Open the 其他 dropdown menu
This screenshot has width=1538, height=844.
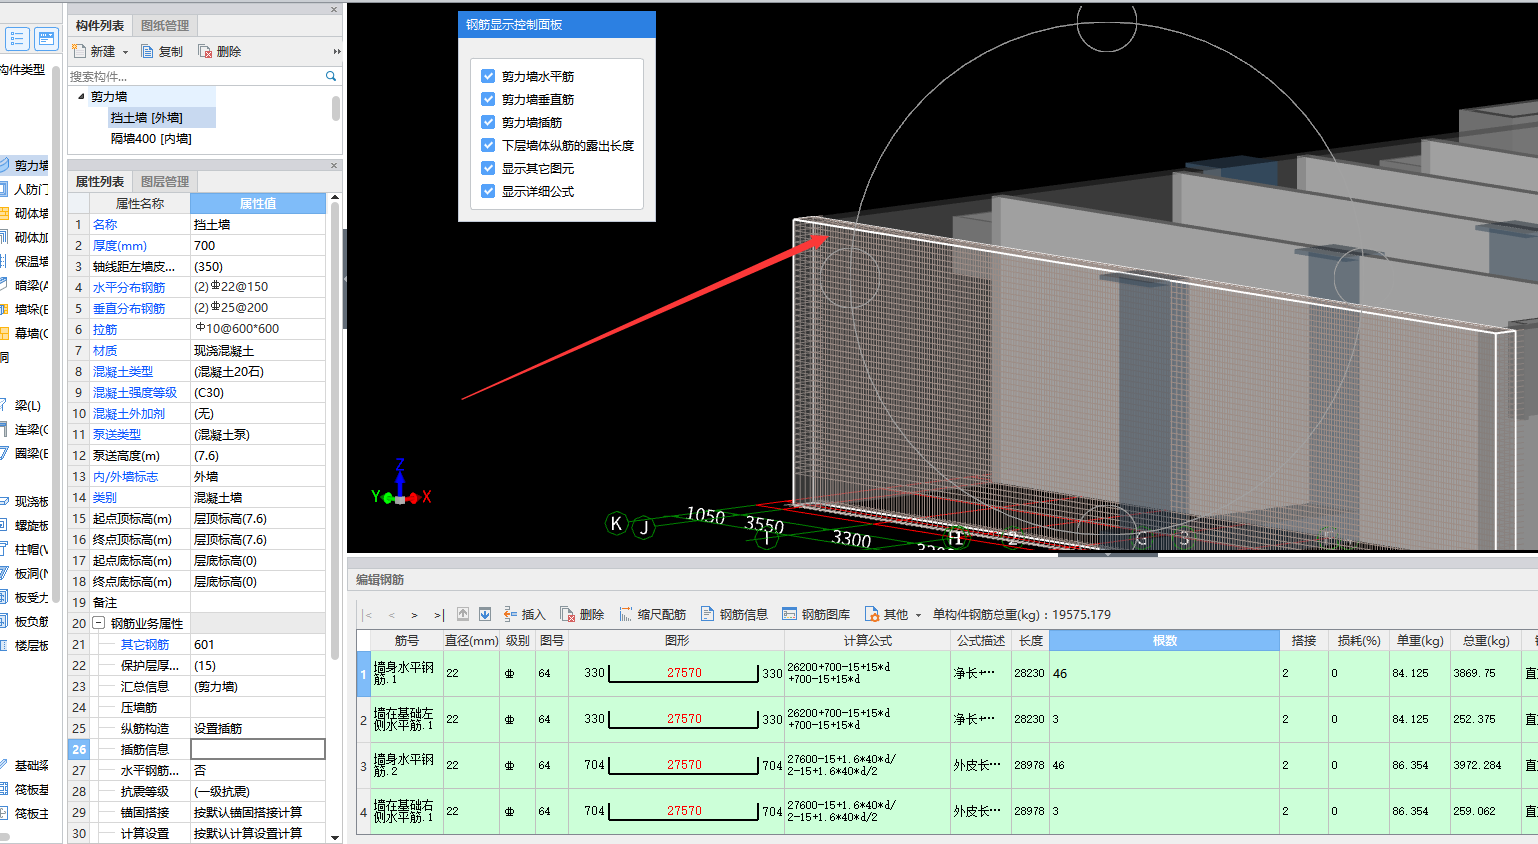(x=893, y=614)
